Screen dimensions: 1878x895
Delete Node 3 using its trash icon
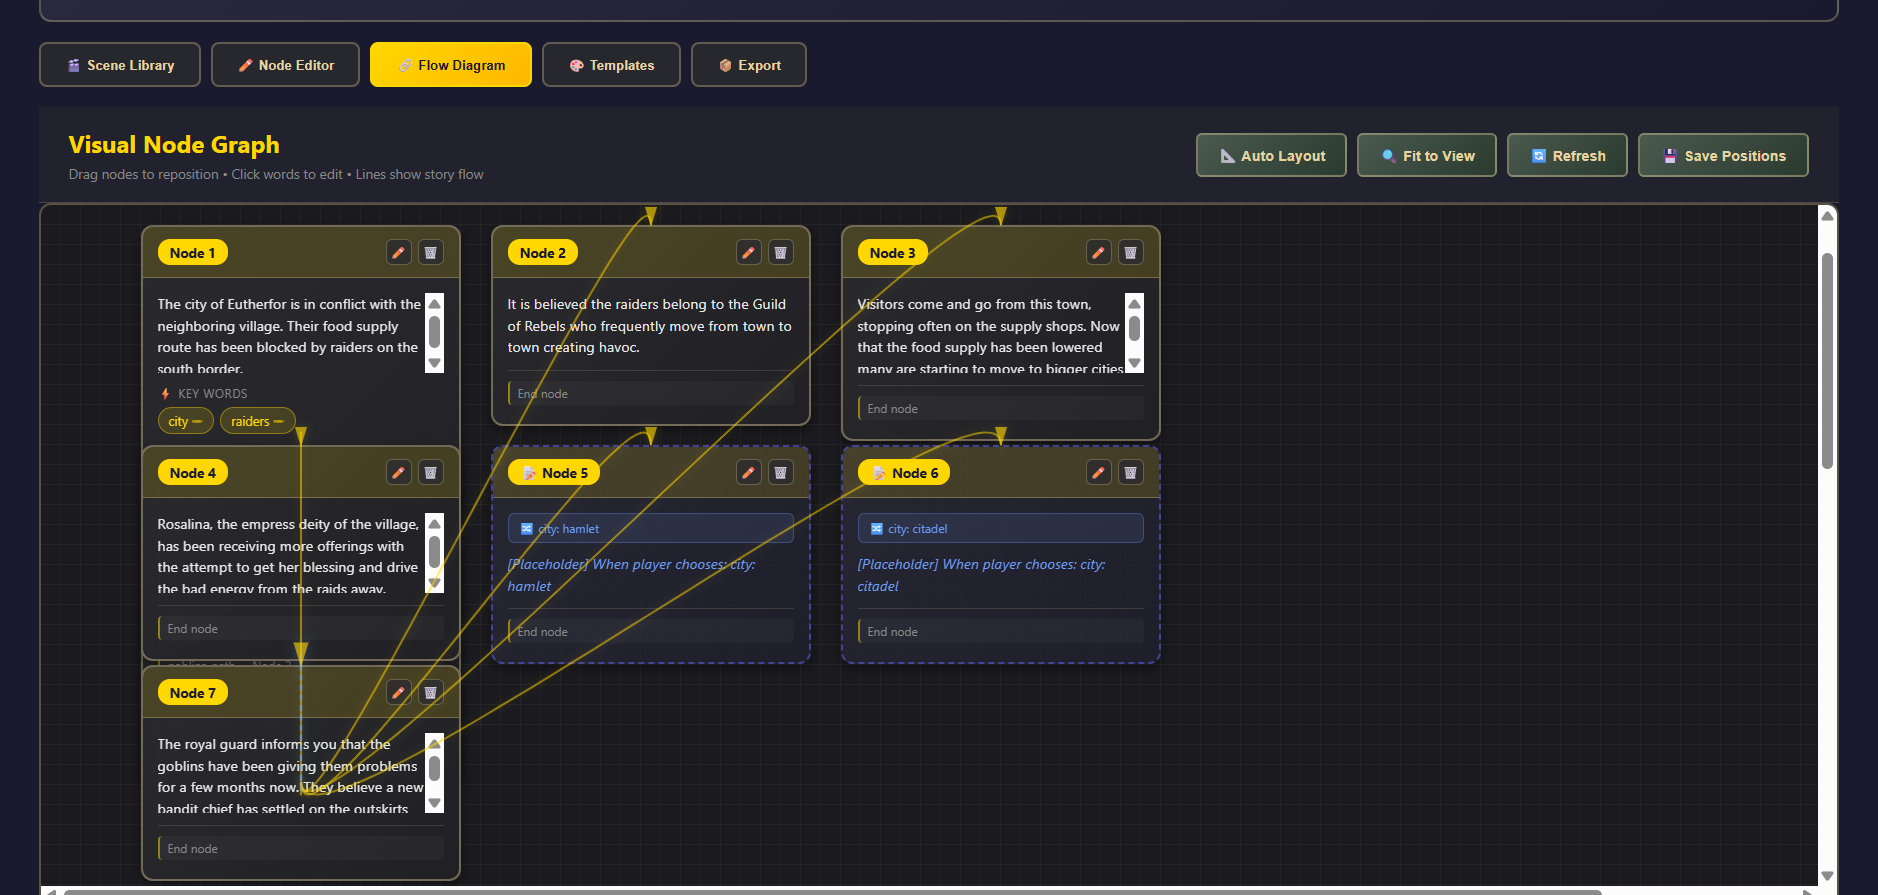pos(1131,253)
